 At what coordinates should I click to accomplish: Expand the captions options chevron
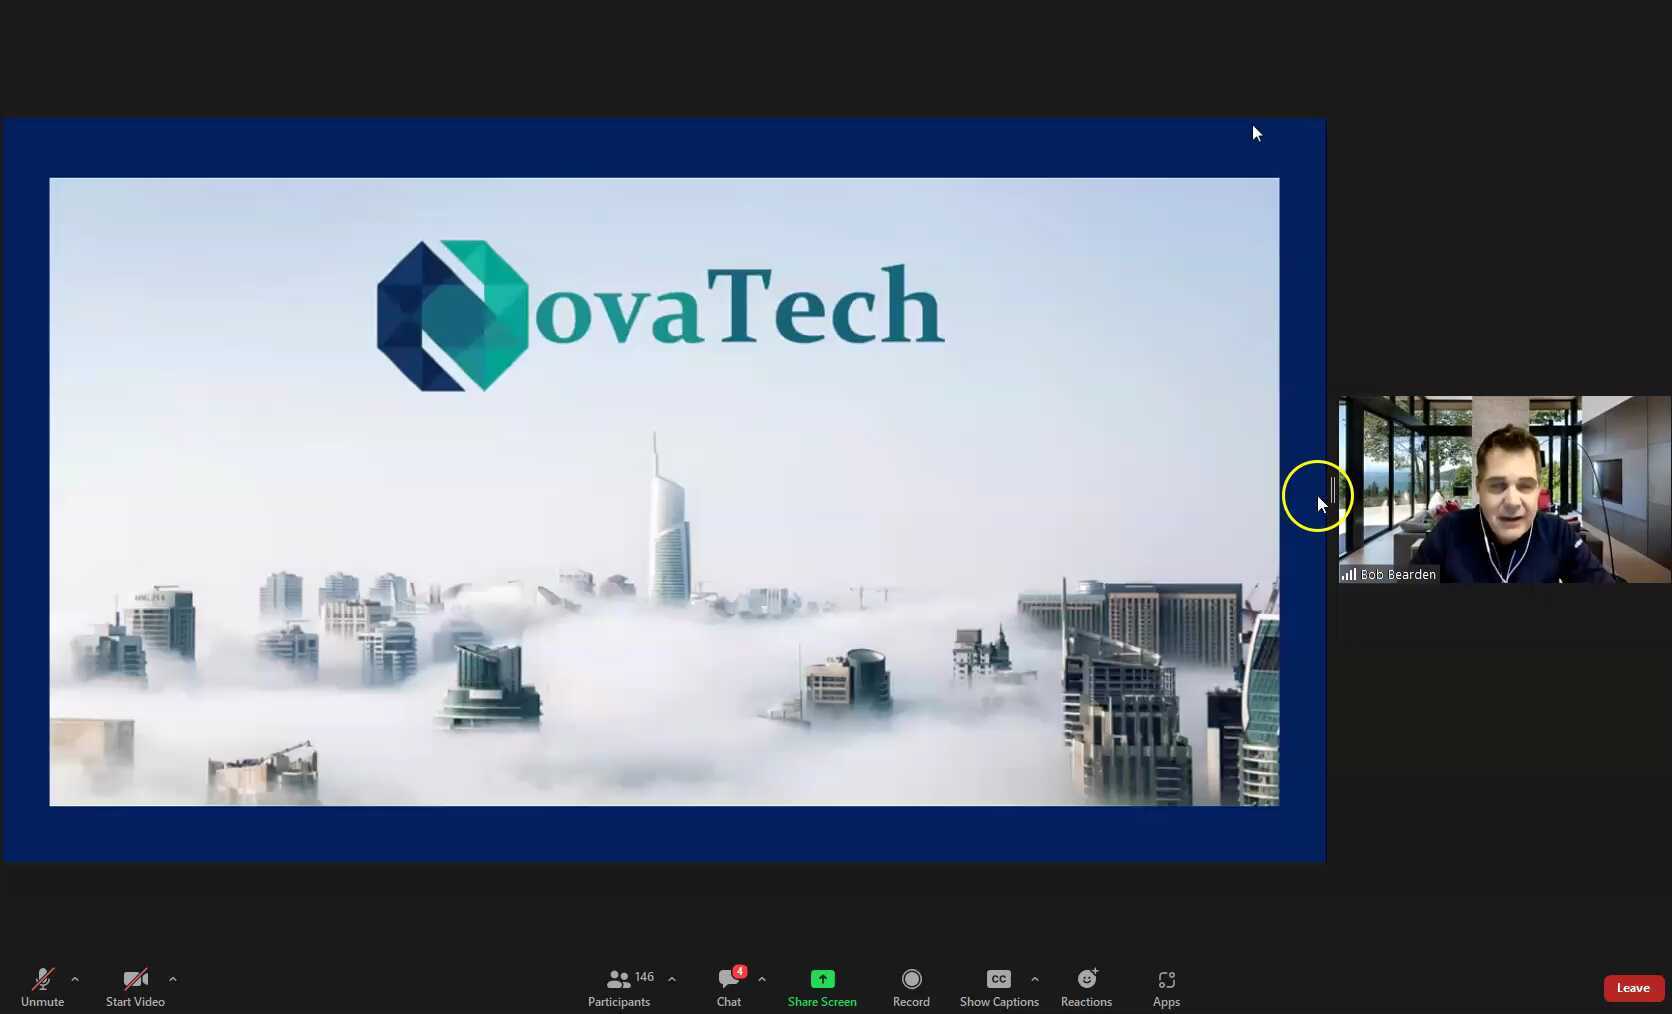point(1035,980)
